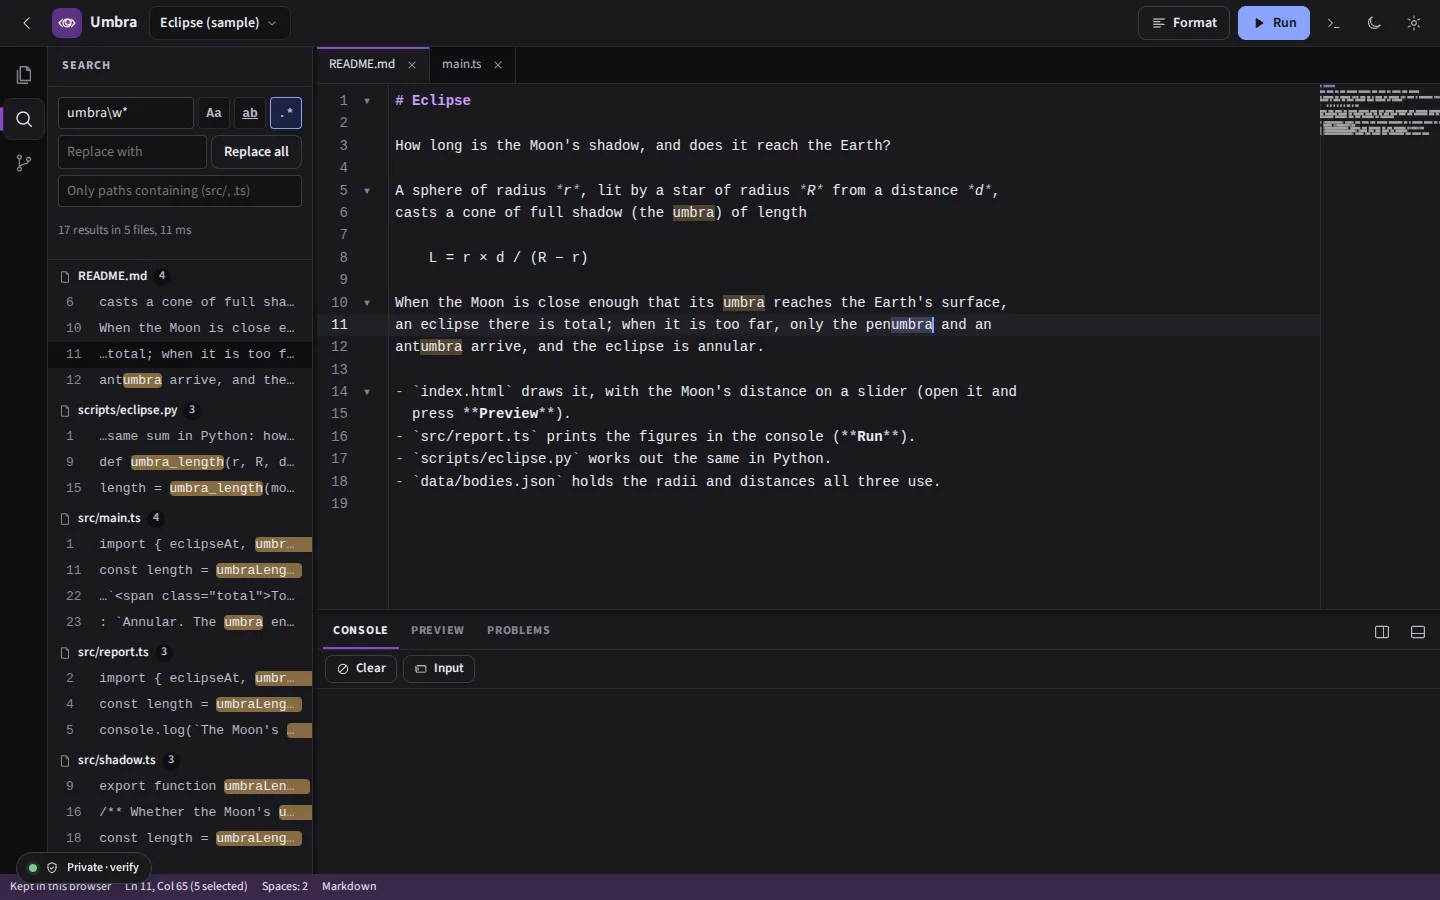
Task: Open result line 12 'antumbra arrive, and the…'
Action: 180,380
